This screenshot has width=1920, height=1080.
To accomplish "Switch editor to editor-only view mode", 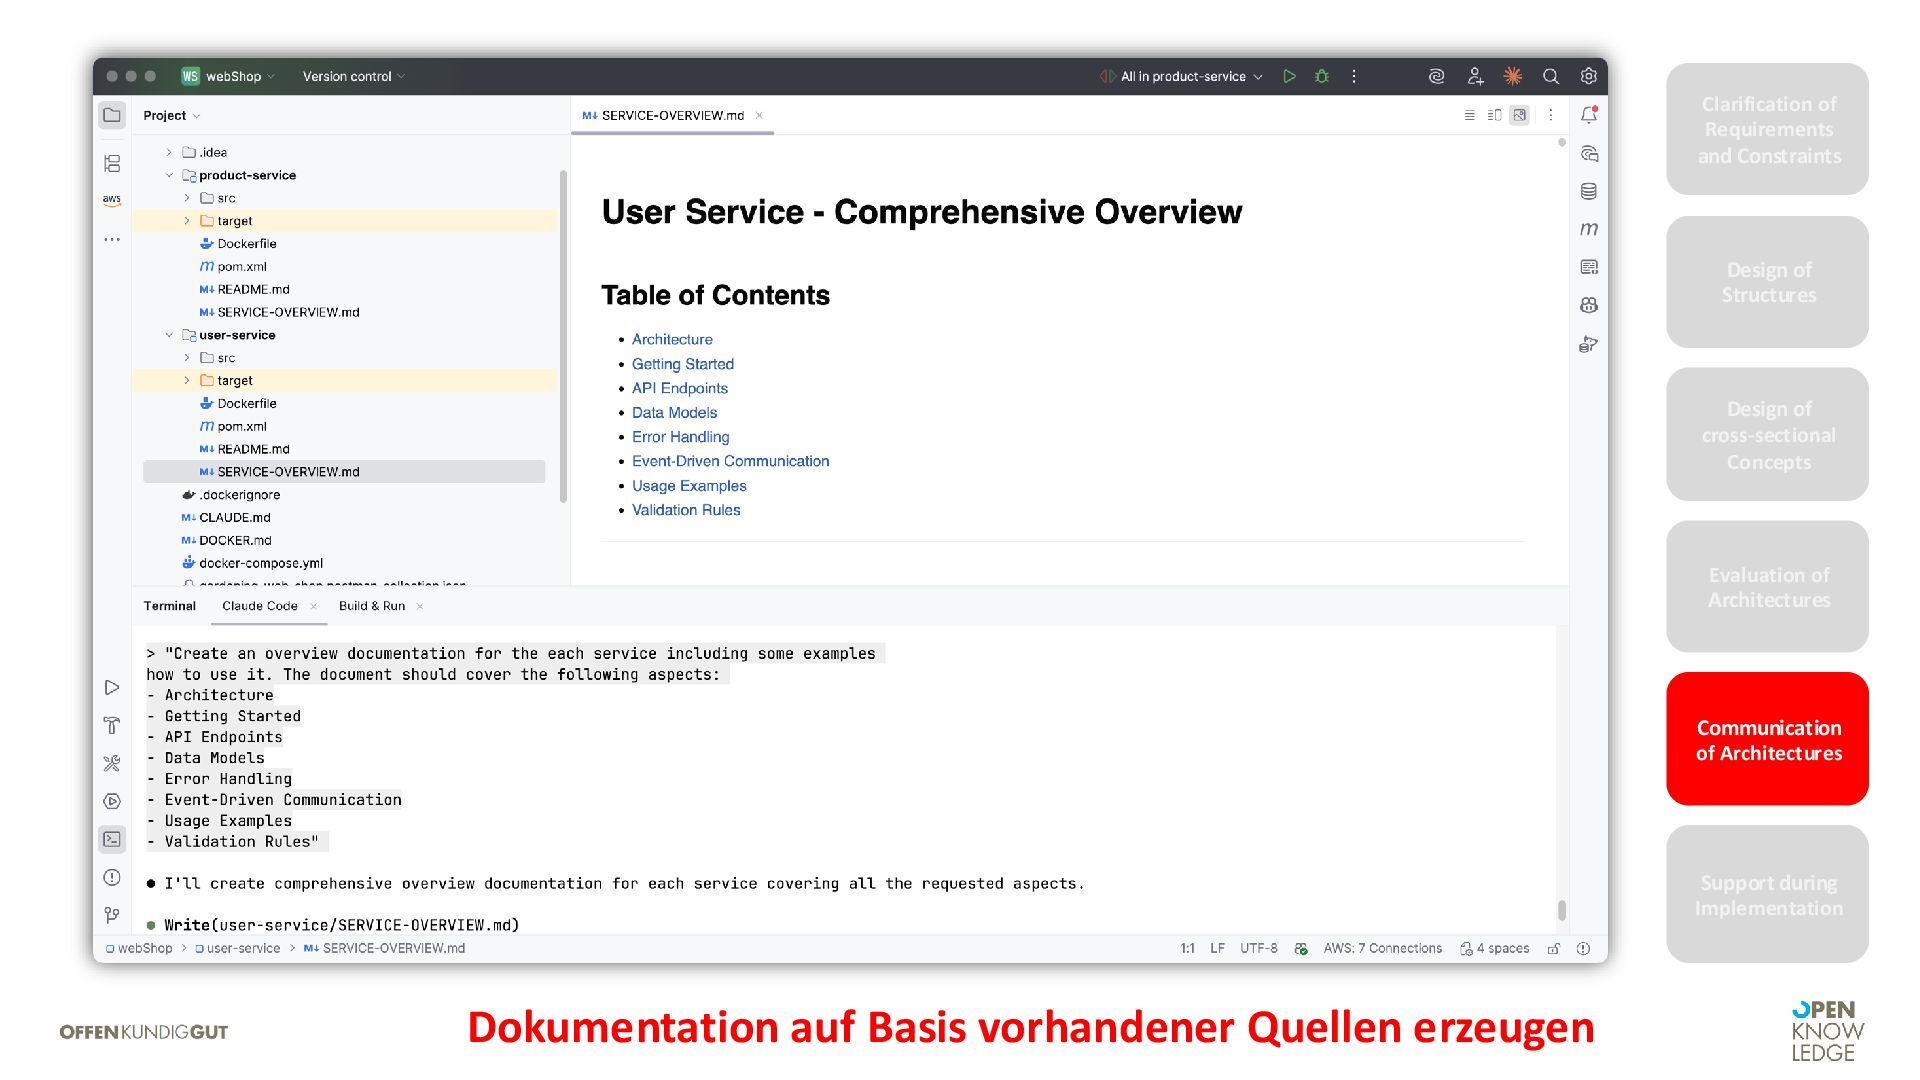I will (x=1469, y=115).
